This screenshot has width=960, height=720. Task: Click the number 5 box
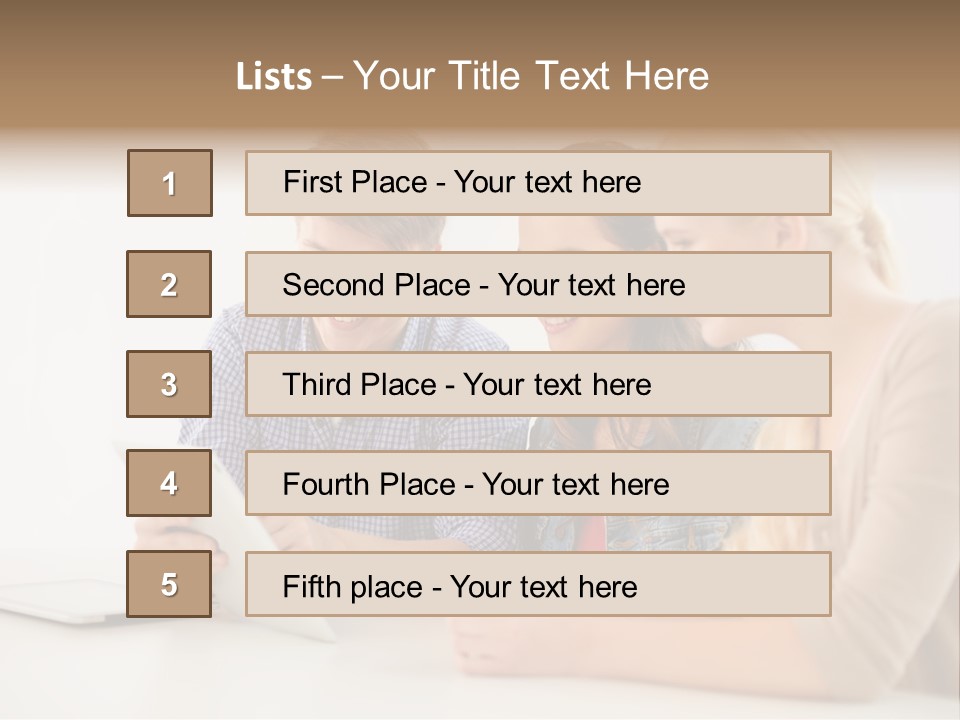[x=169, y=583]
